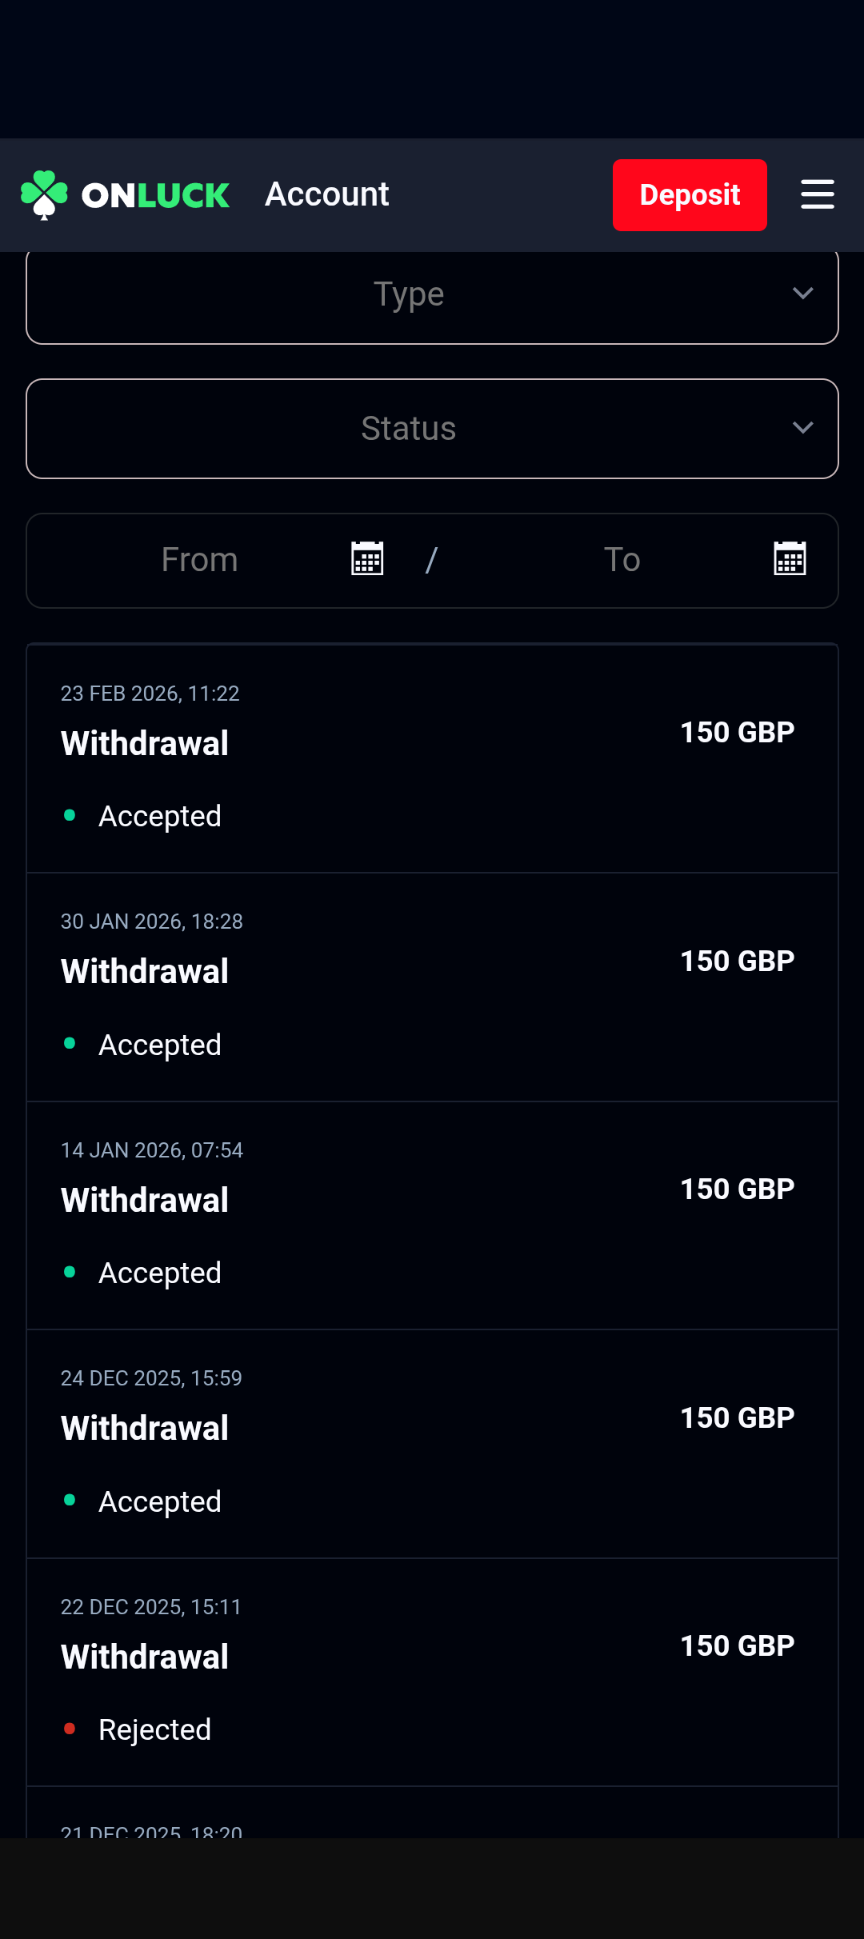Click the OnLuck clover logo
Image resolution: width=864 pixels, height=1939 pixels.
44,194
